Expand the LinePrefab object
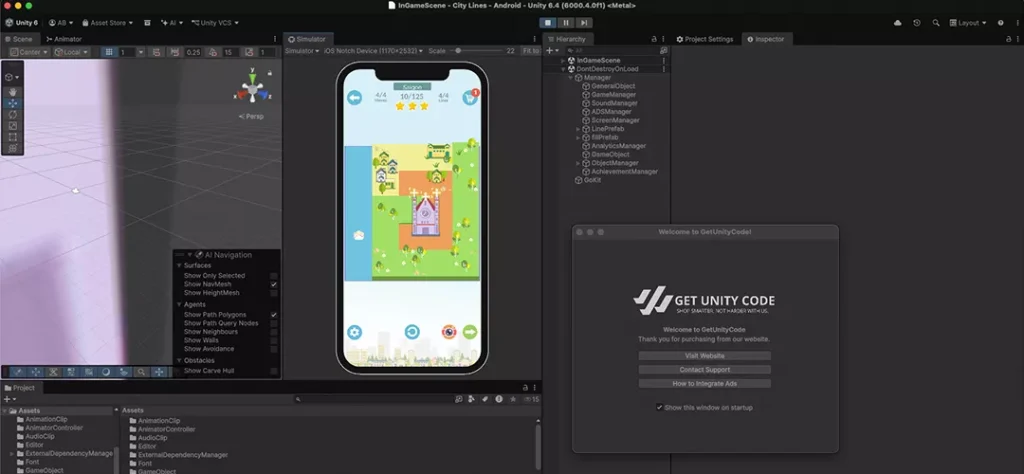 pos(578,129)
